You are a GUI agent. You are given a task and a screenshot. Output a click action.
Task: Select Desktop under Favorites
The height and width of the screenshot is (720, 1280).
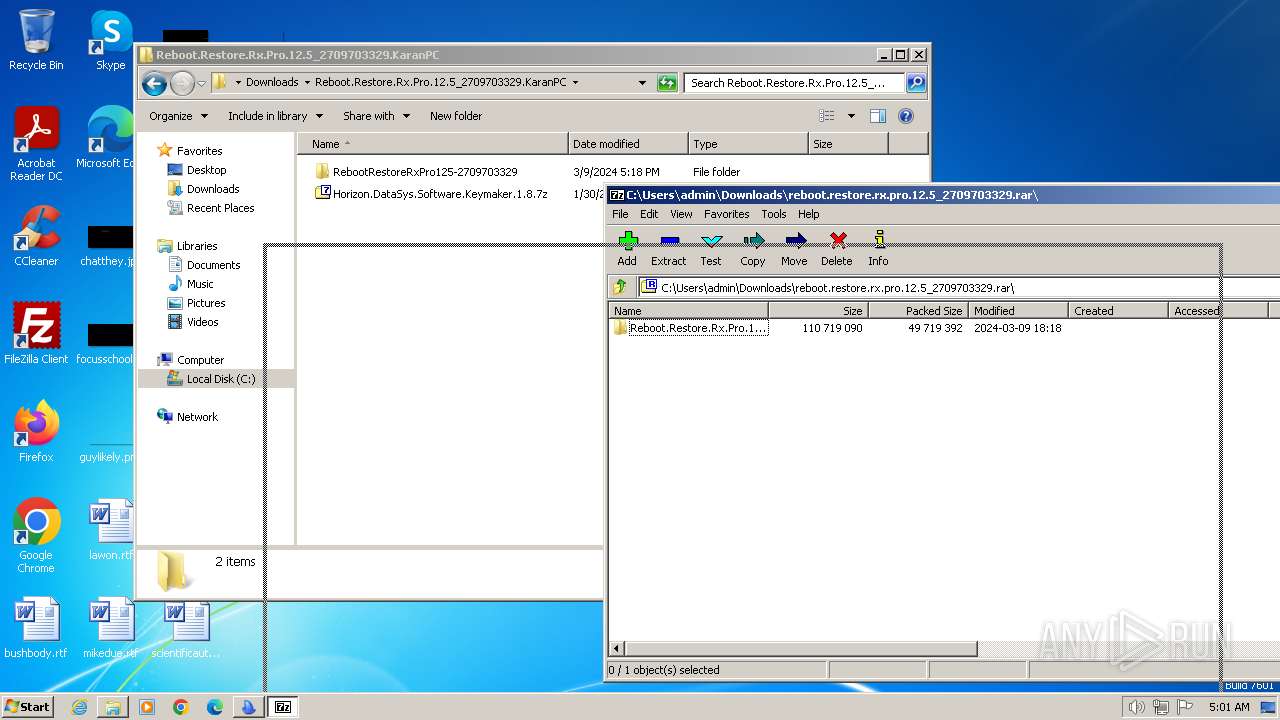[x=197, y=170]
